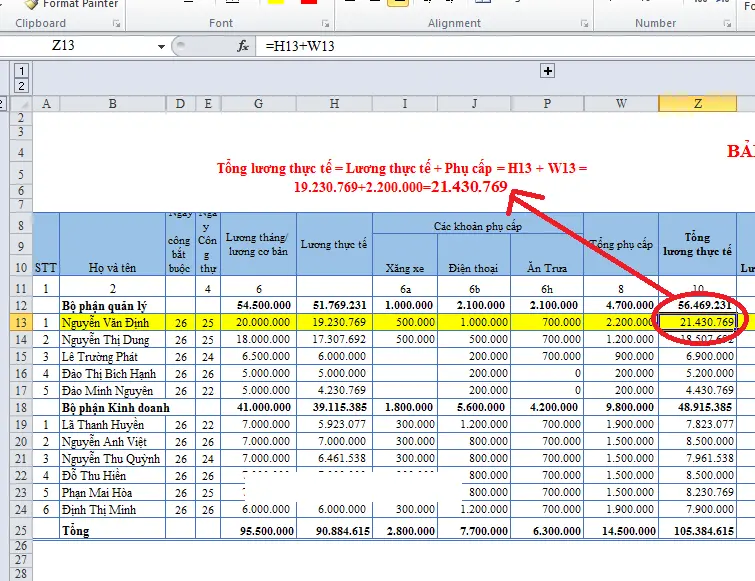Click the 56.469.231 subtotal cell
Screen dimensions: 755x581
(698, 306)
